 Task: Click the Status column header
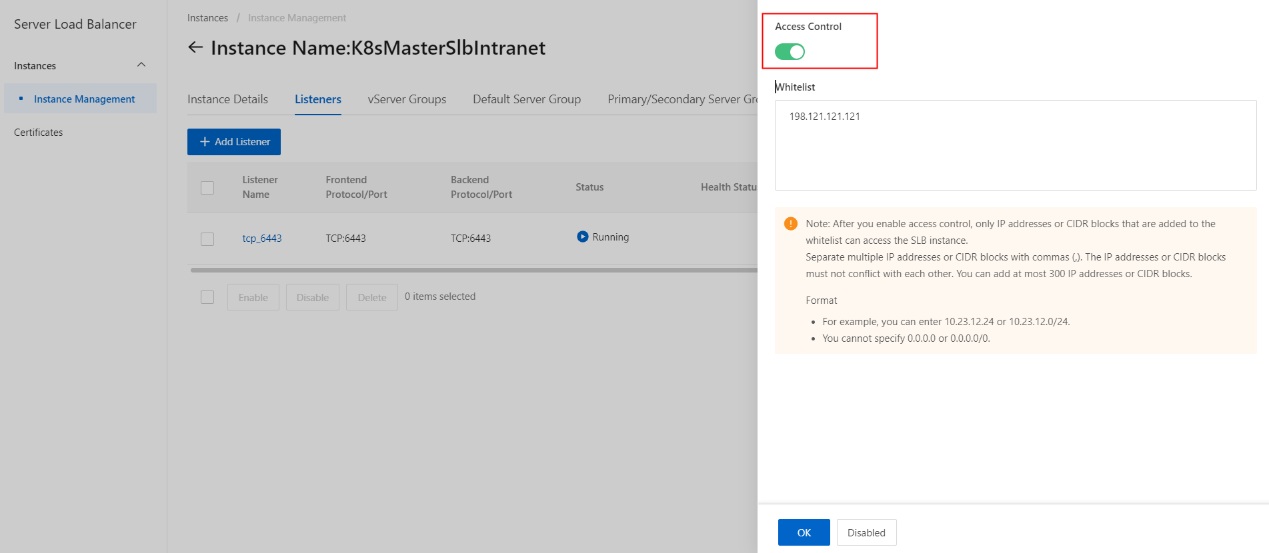click(x=589, y=187)
